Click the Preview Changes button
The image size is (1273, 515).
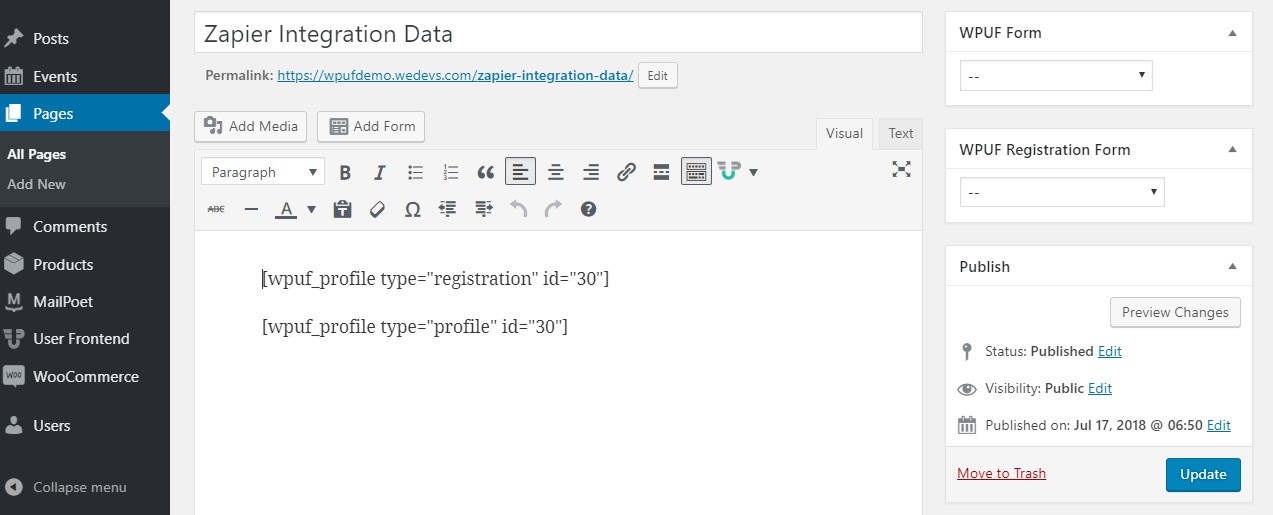pyautogui.click(x=1175, y=312)
